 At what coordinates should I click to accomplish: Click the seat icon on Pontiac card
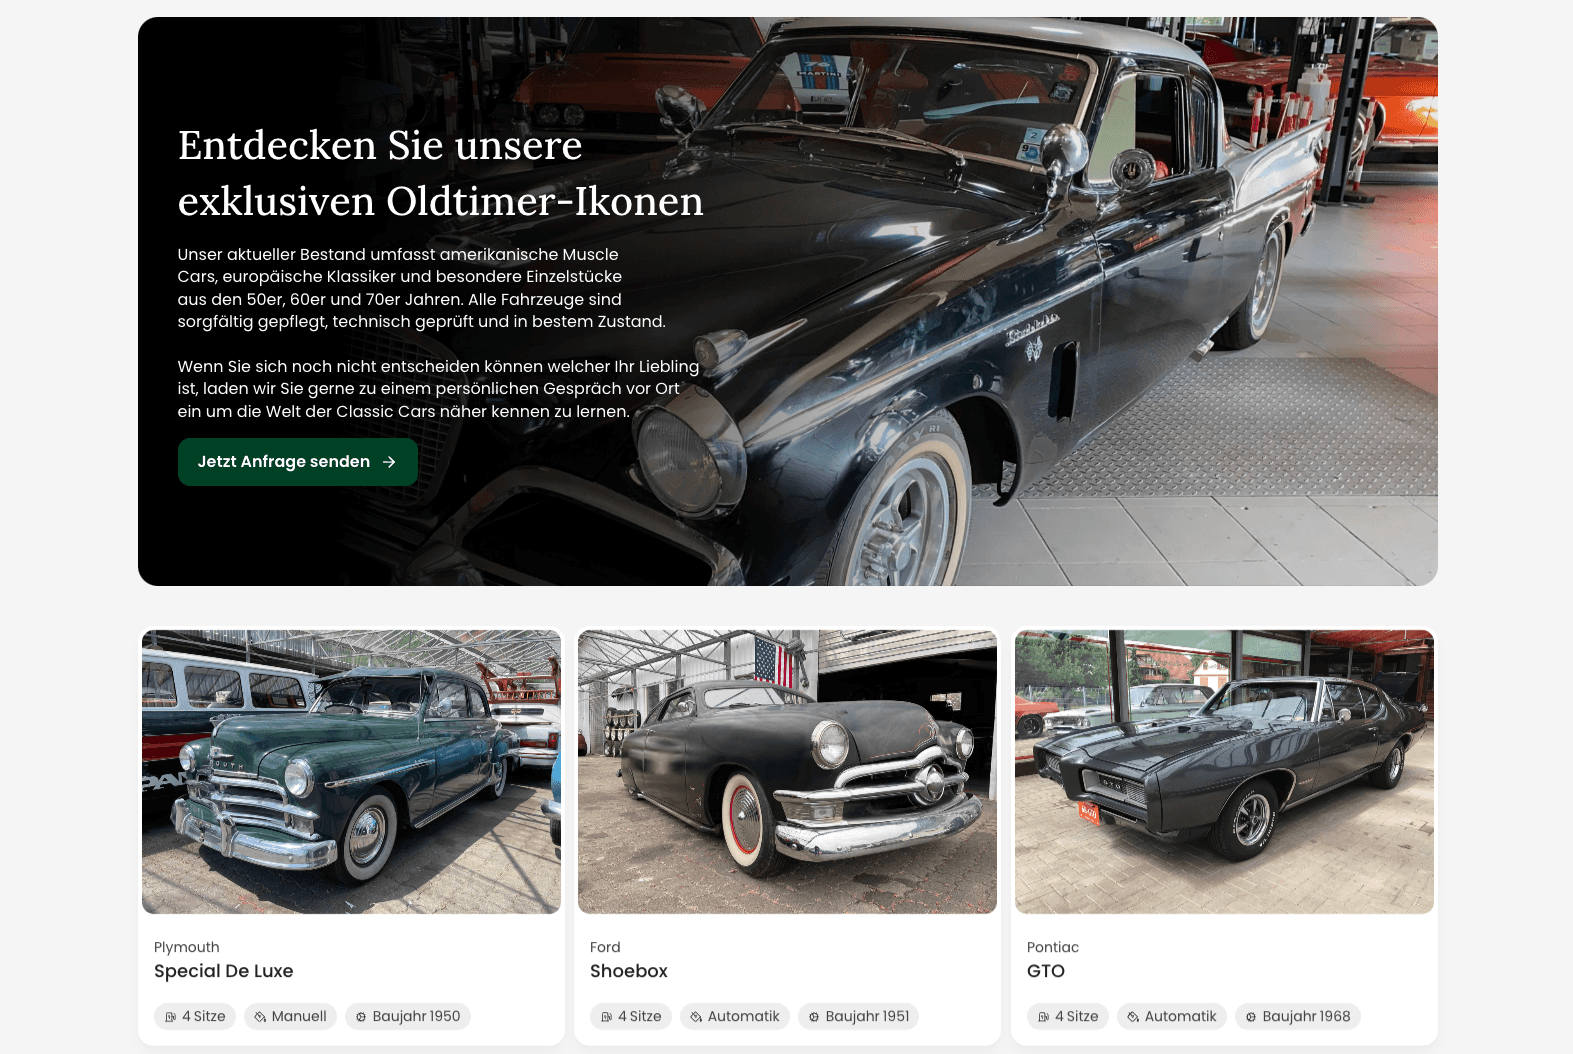pos(1044,1017)
